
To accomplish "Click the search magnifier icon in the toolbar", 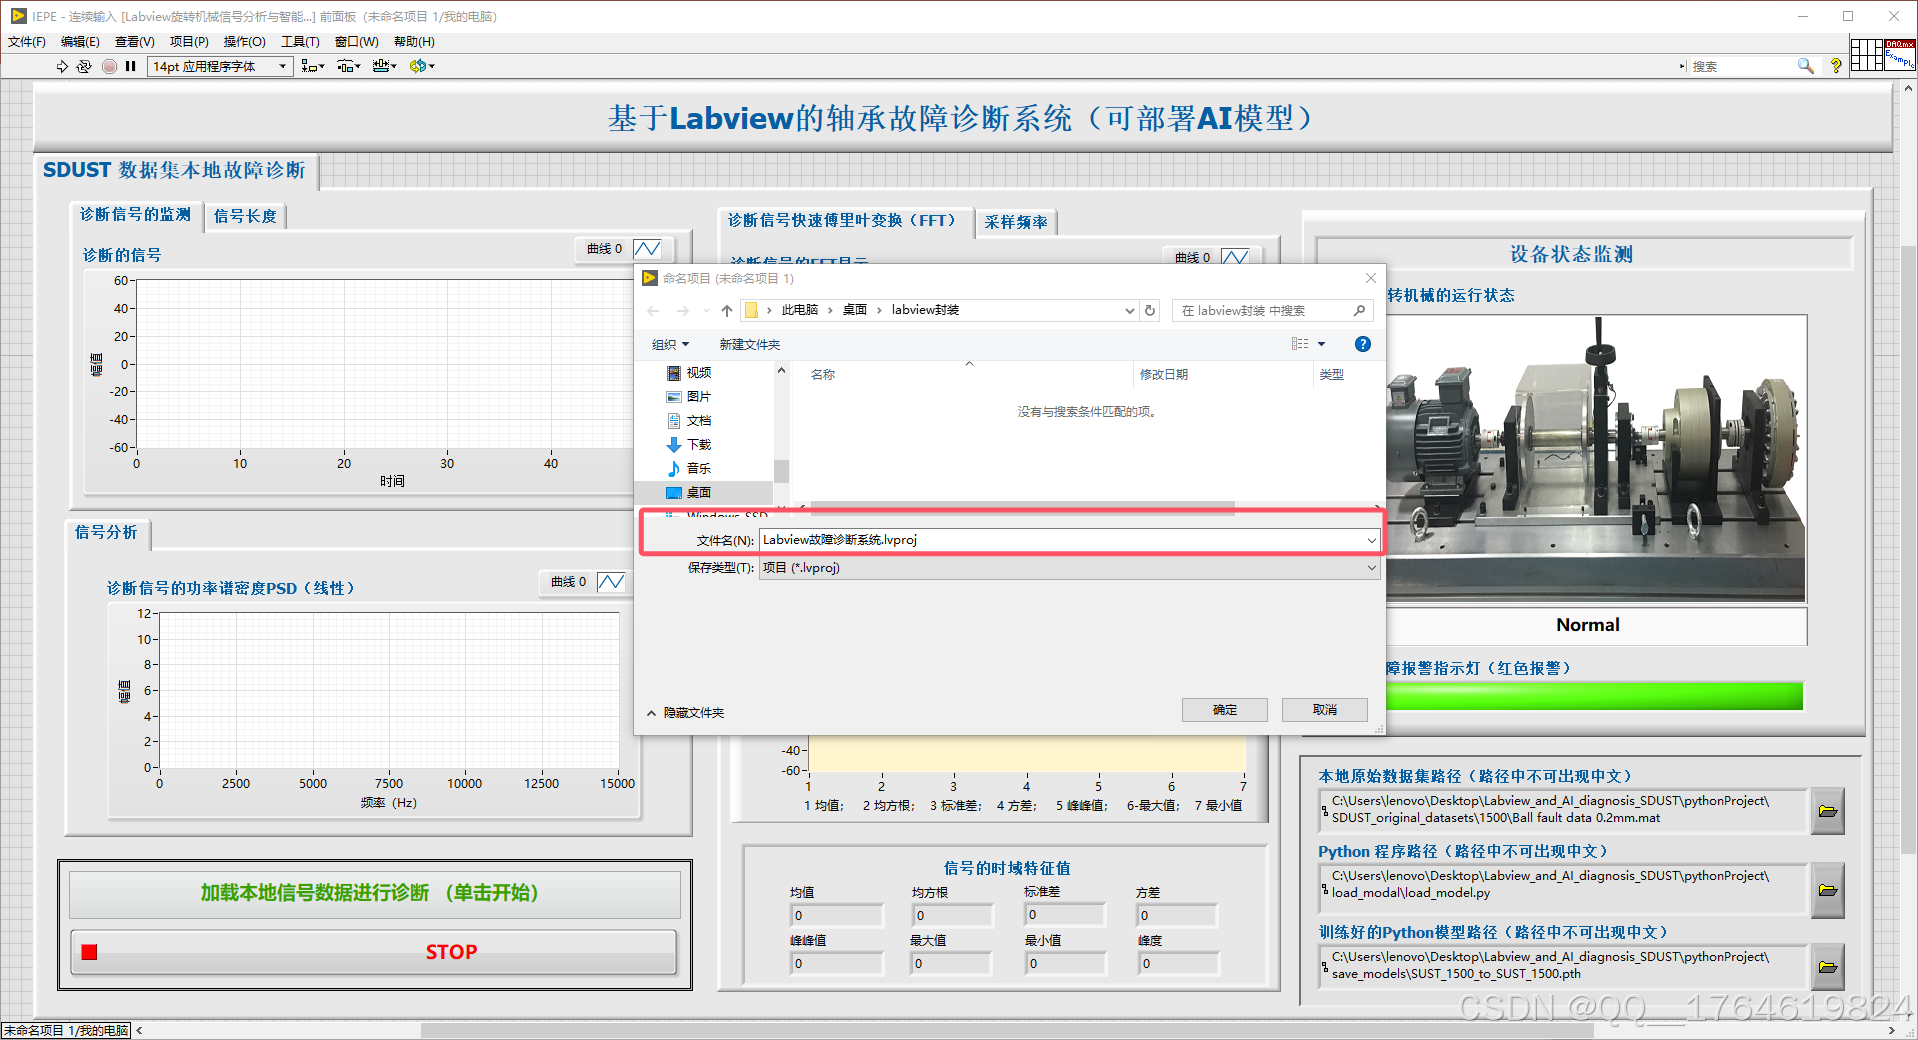I will [1805, 66].
